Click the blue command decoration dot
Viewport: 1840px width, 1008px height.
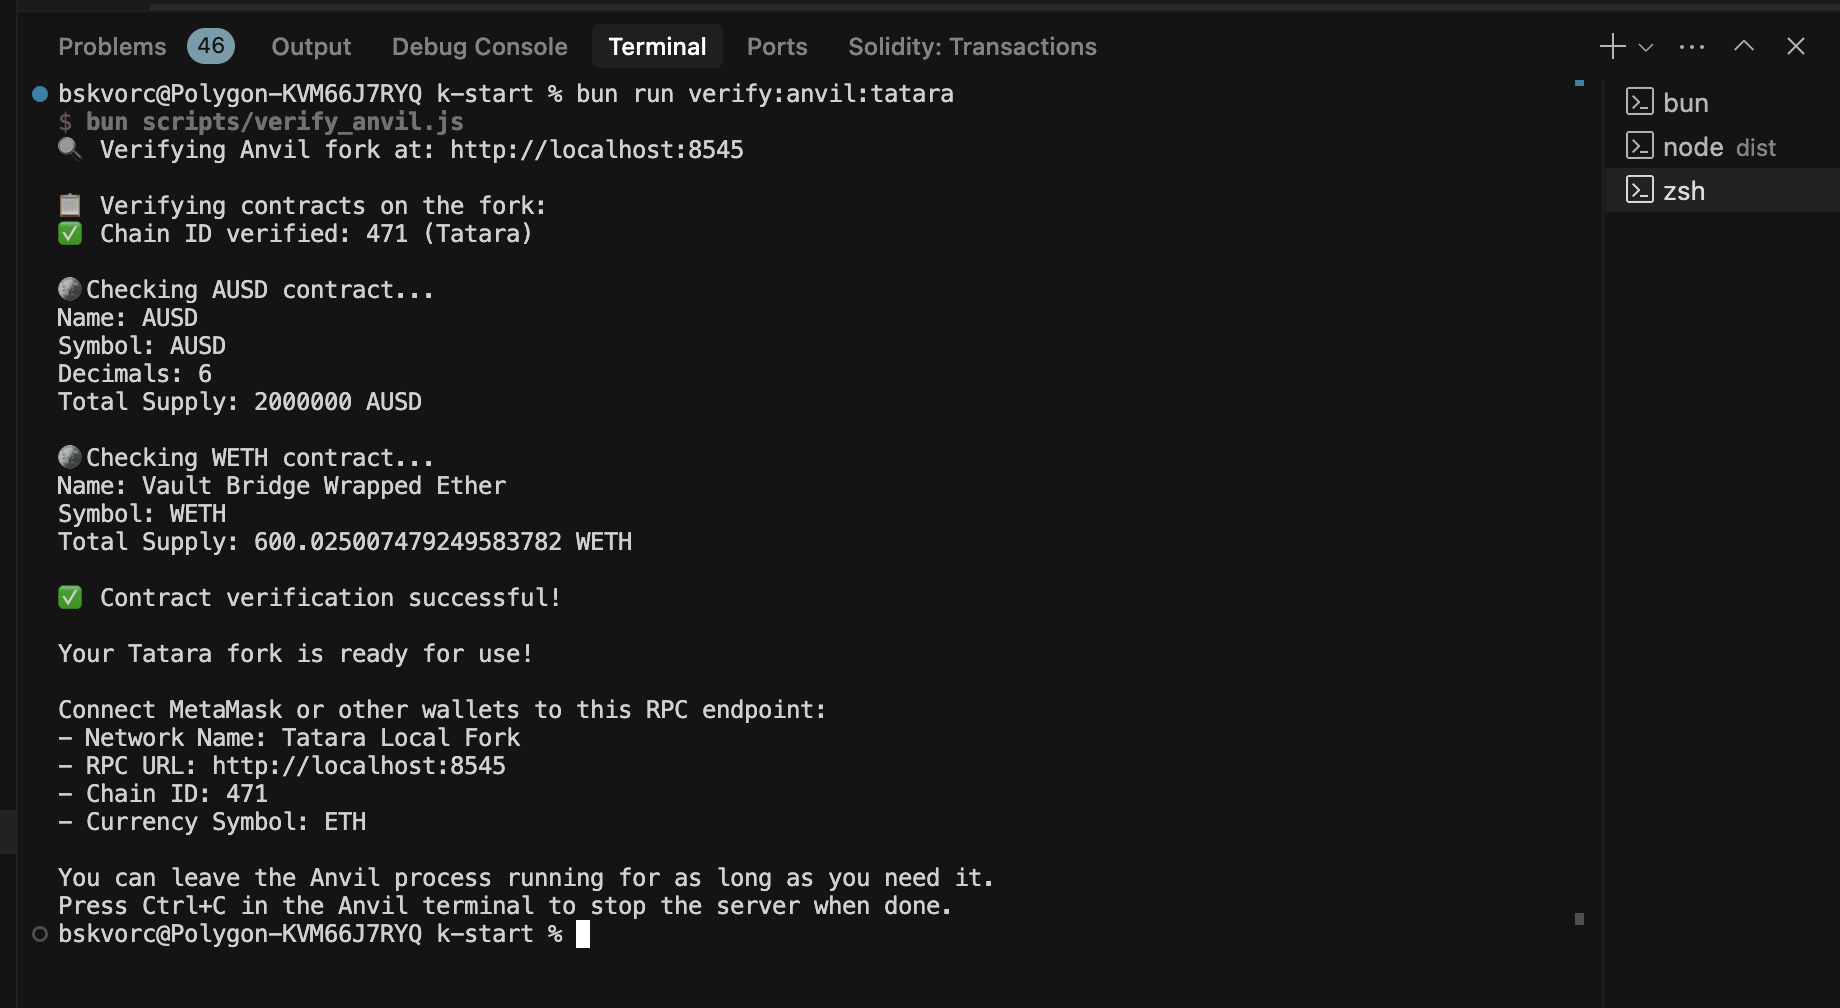tap(40, 94)
